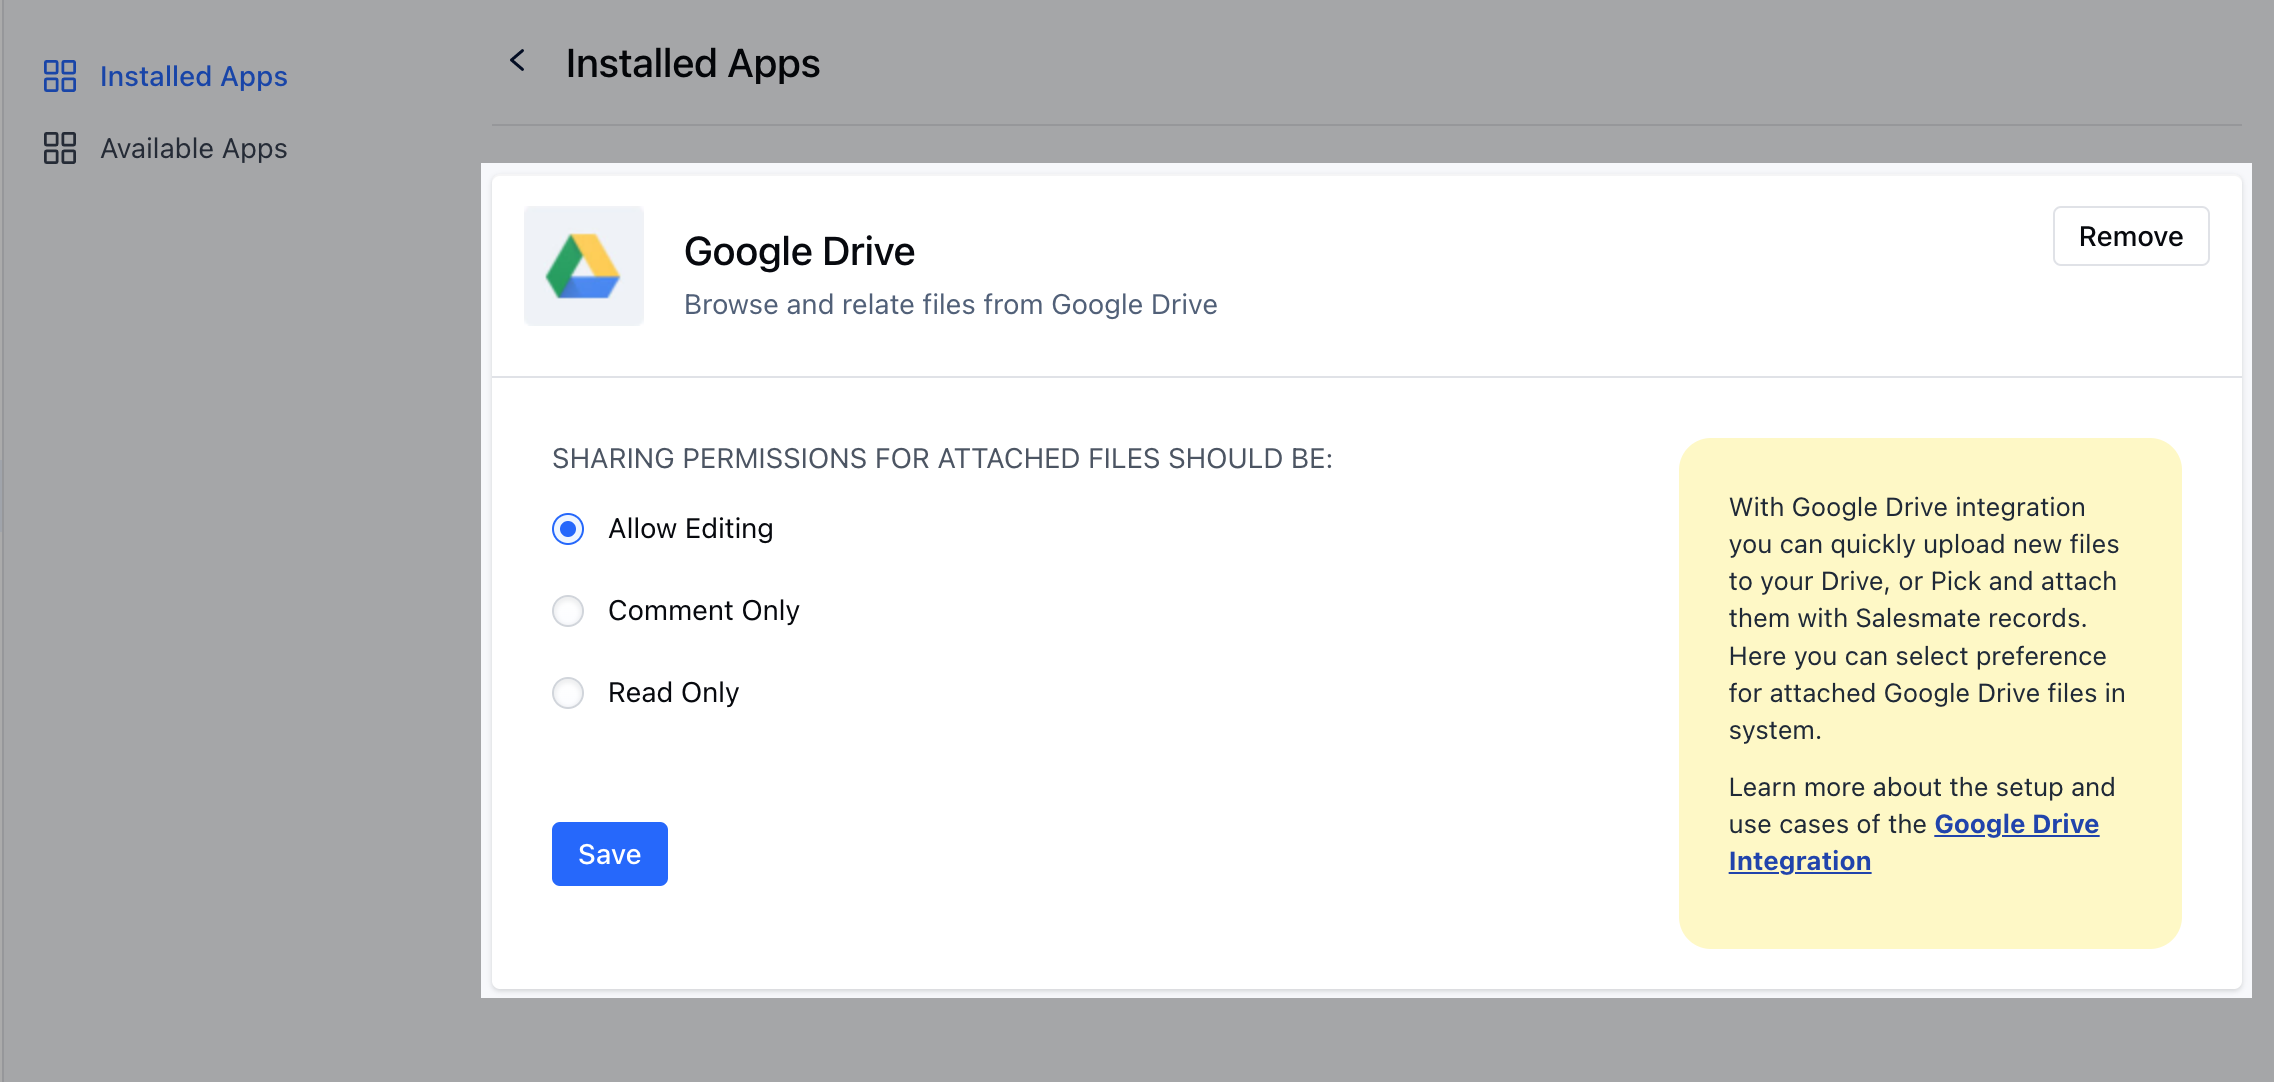
Task: Select the Allow Editing radio button
Action: pyautogui.click(x=568, y=529)
